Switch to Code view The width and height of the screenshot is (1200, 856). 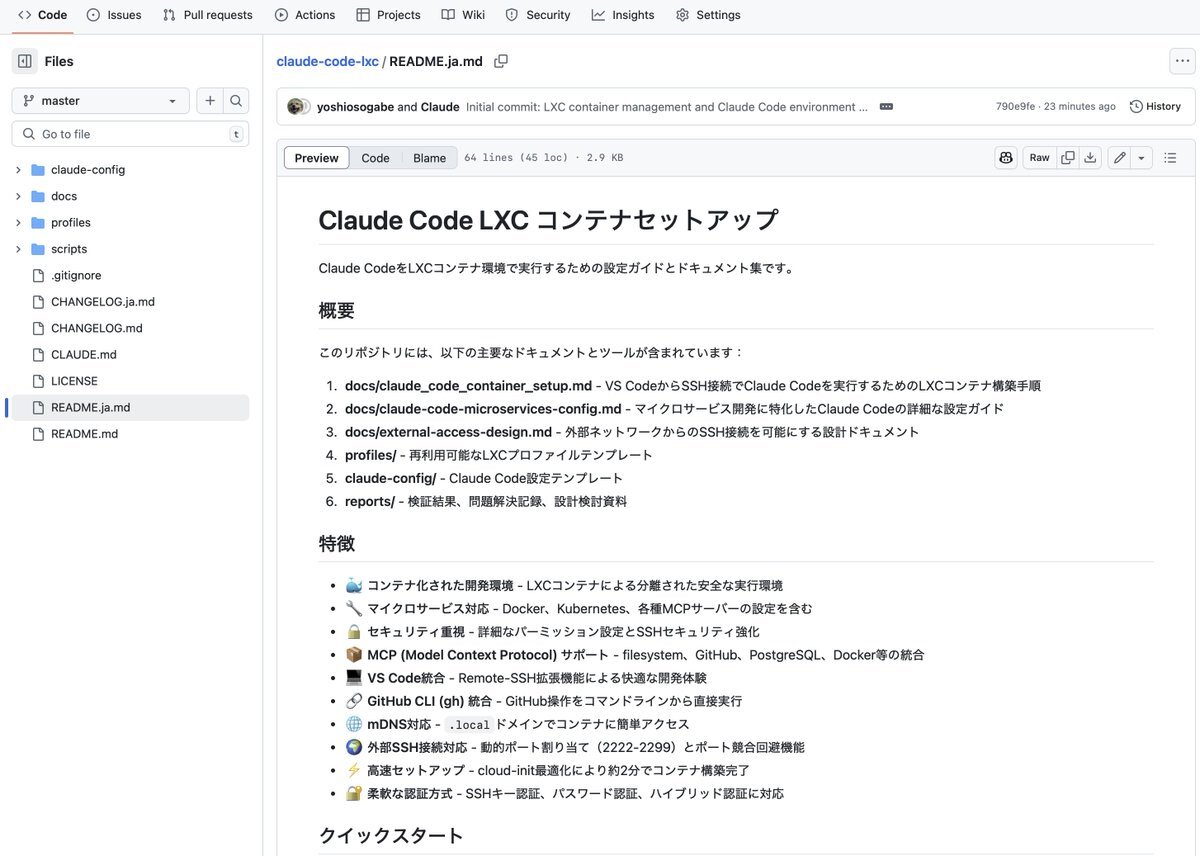[376, 158]
